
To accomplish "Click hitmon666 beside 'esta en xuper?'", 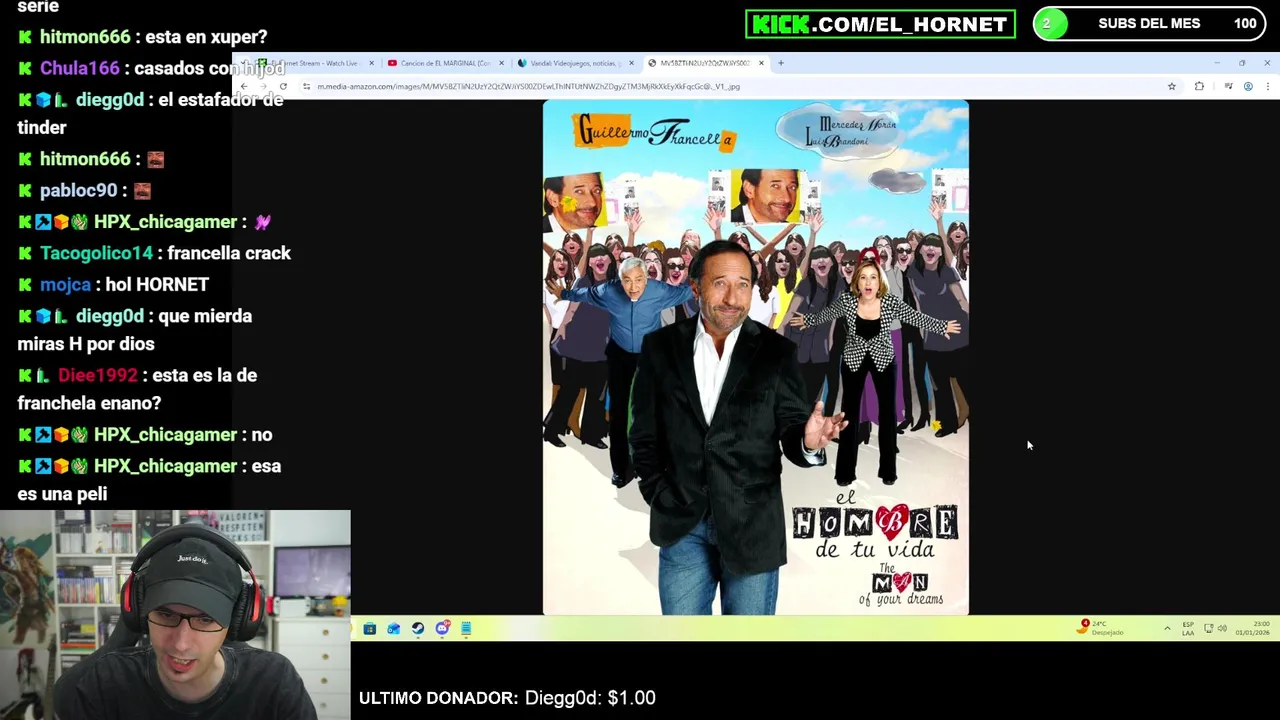I will tap(85, 37).
